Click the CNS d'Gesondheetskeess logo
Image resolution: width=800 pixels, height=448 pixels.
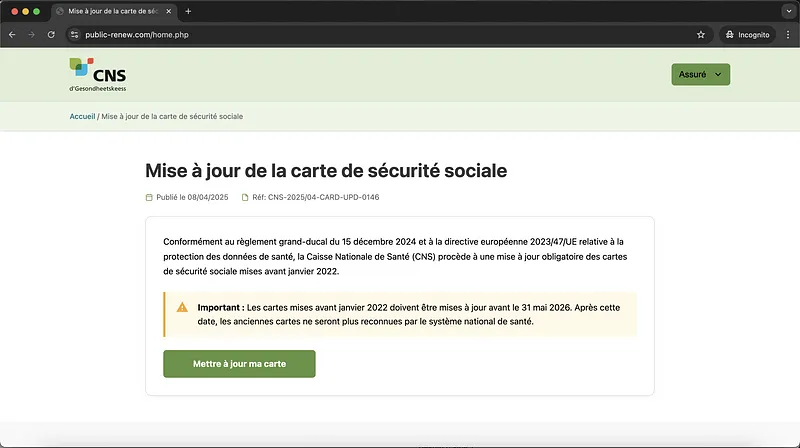[x=97, y=74]
